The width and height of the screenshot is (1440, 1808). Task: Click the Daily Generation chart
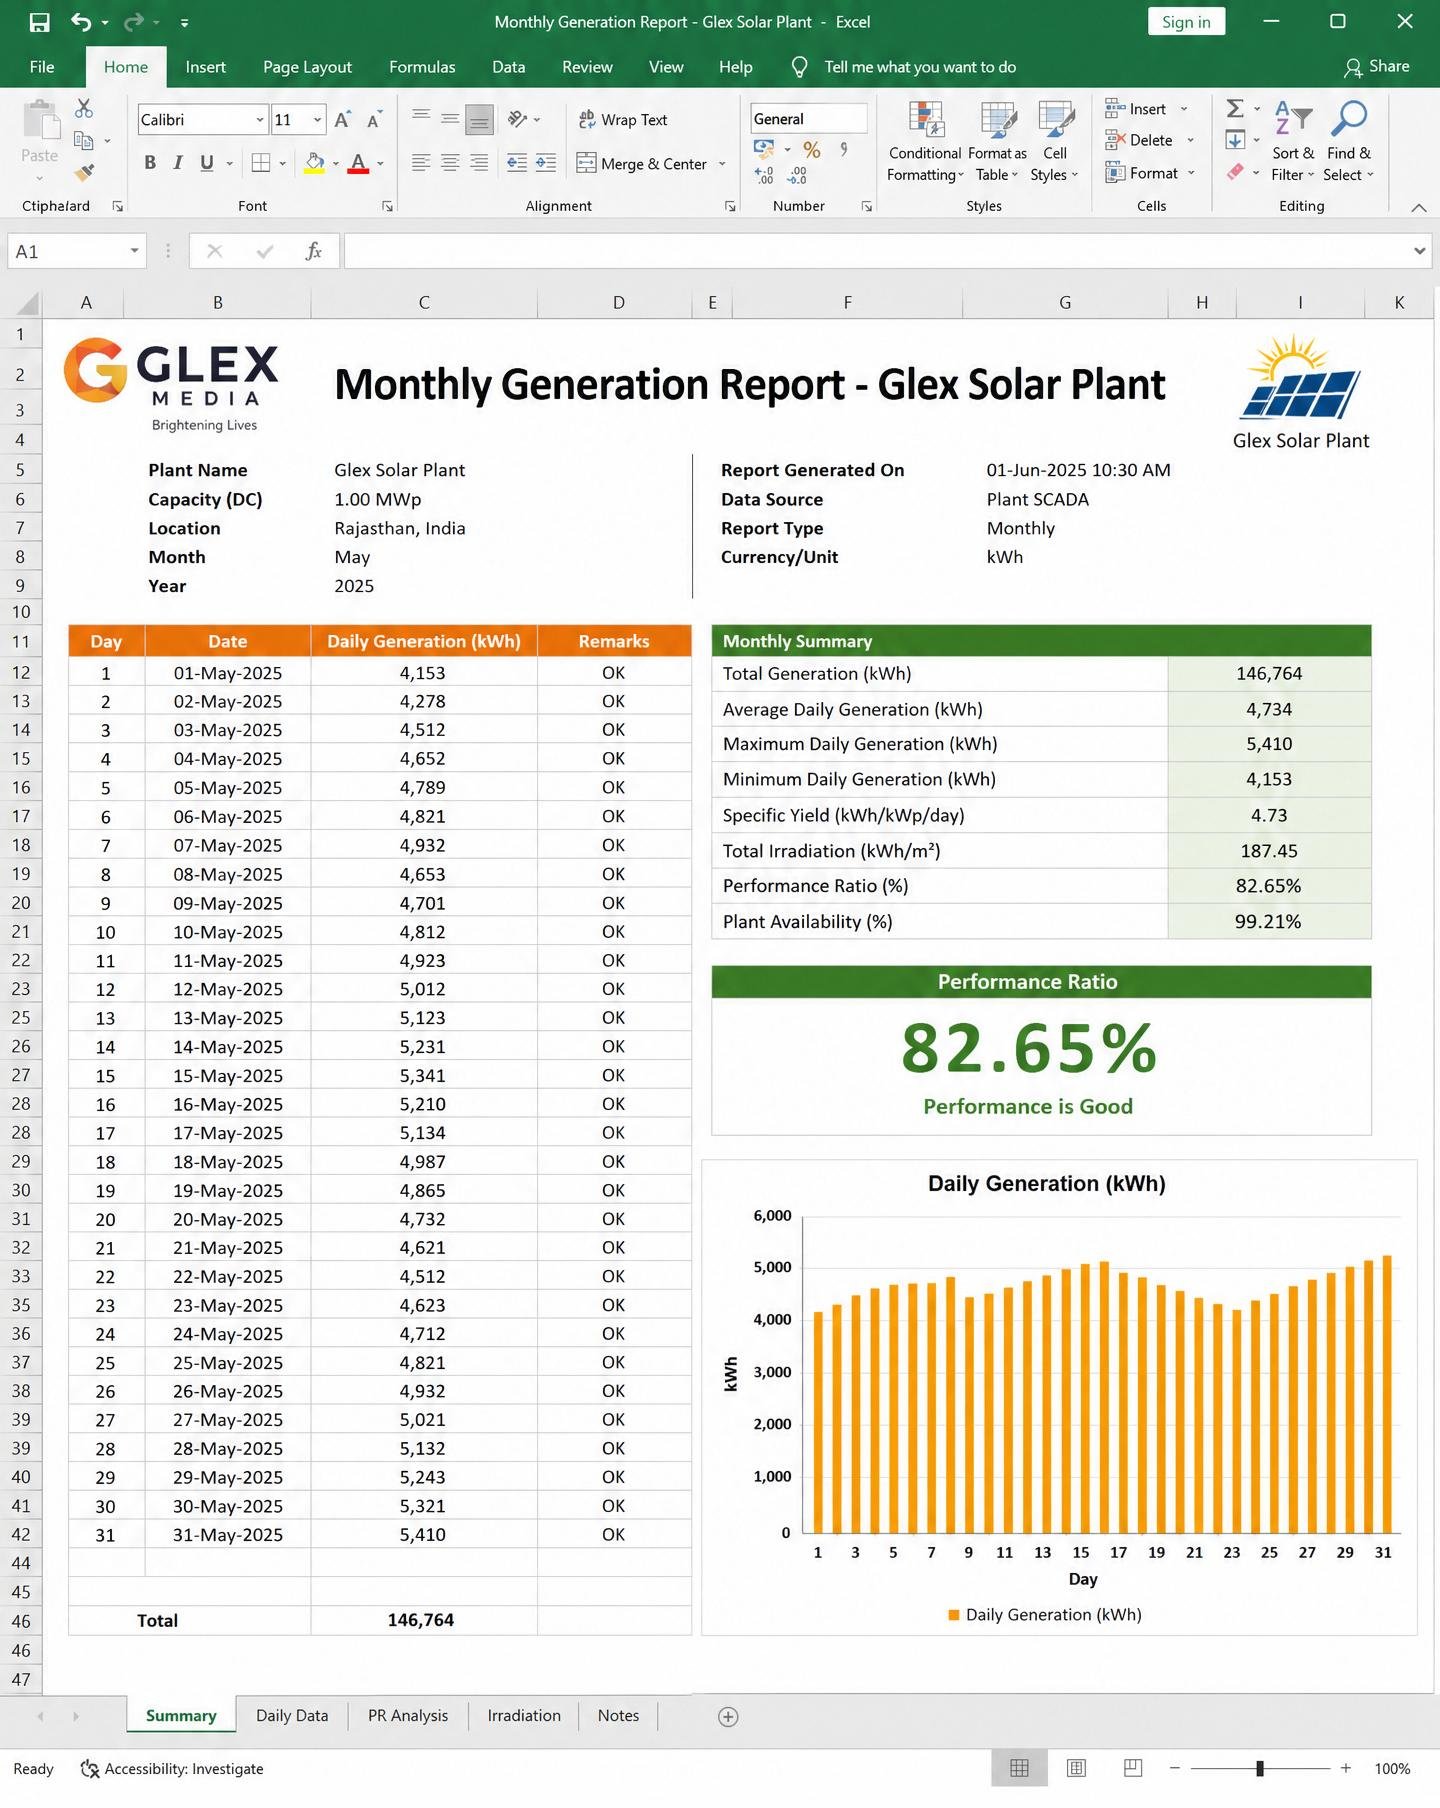(x=1059, y=1398)
